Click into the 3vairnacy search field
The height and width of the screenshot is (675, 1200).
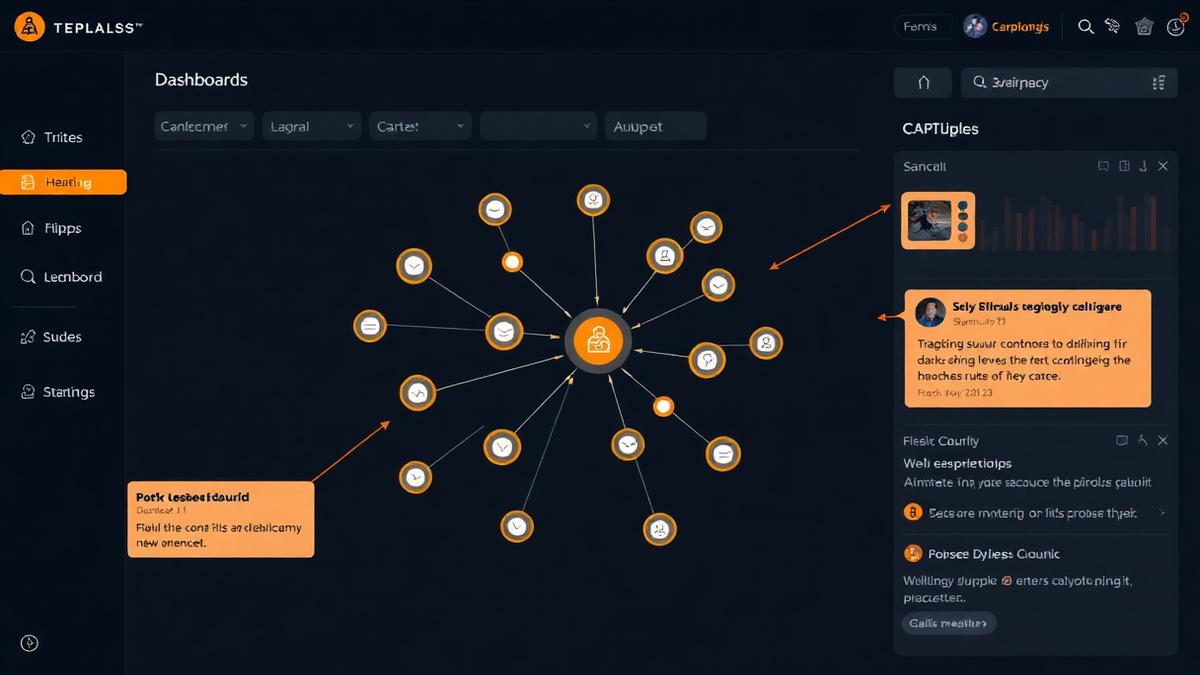tap(1069, 83)
